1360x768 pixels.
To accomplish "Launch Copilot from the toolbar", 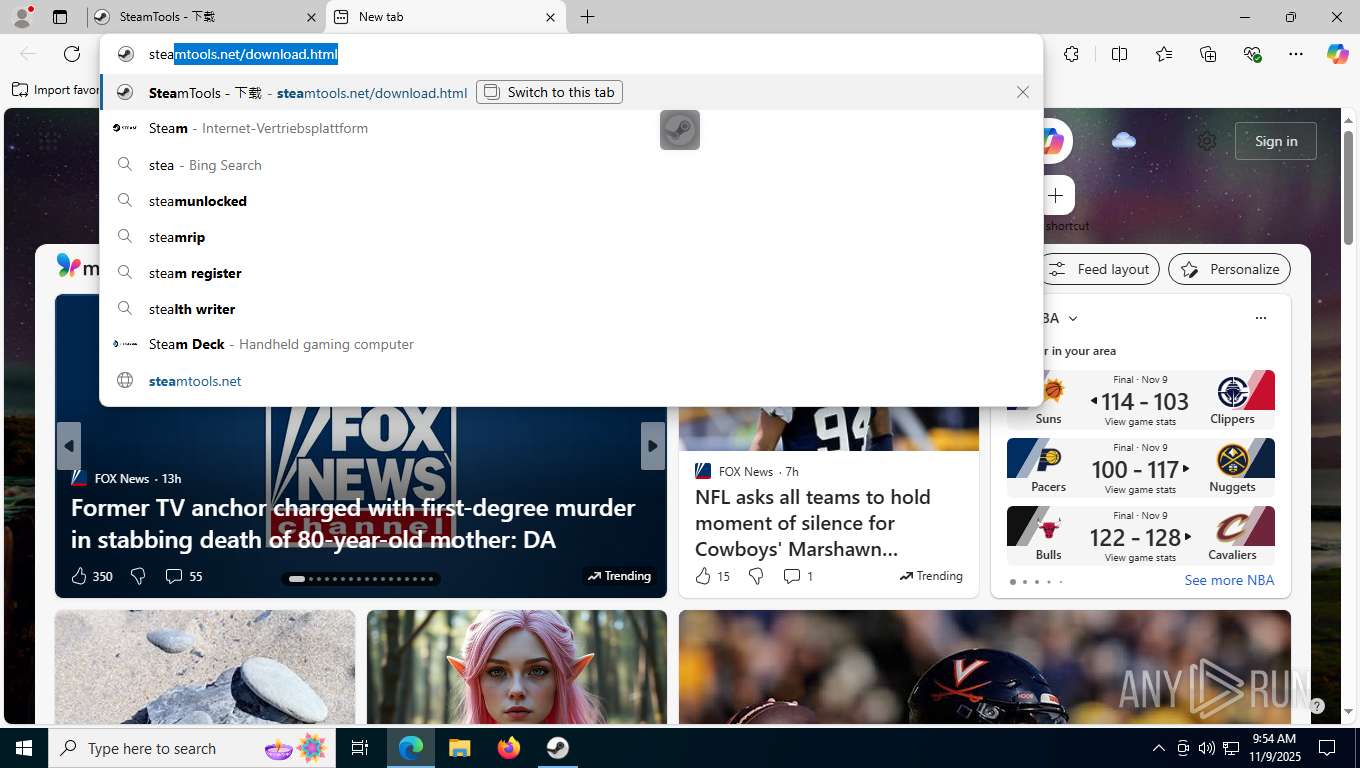I will (1338, 54).
